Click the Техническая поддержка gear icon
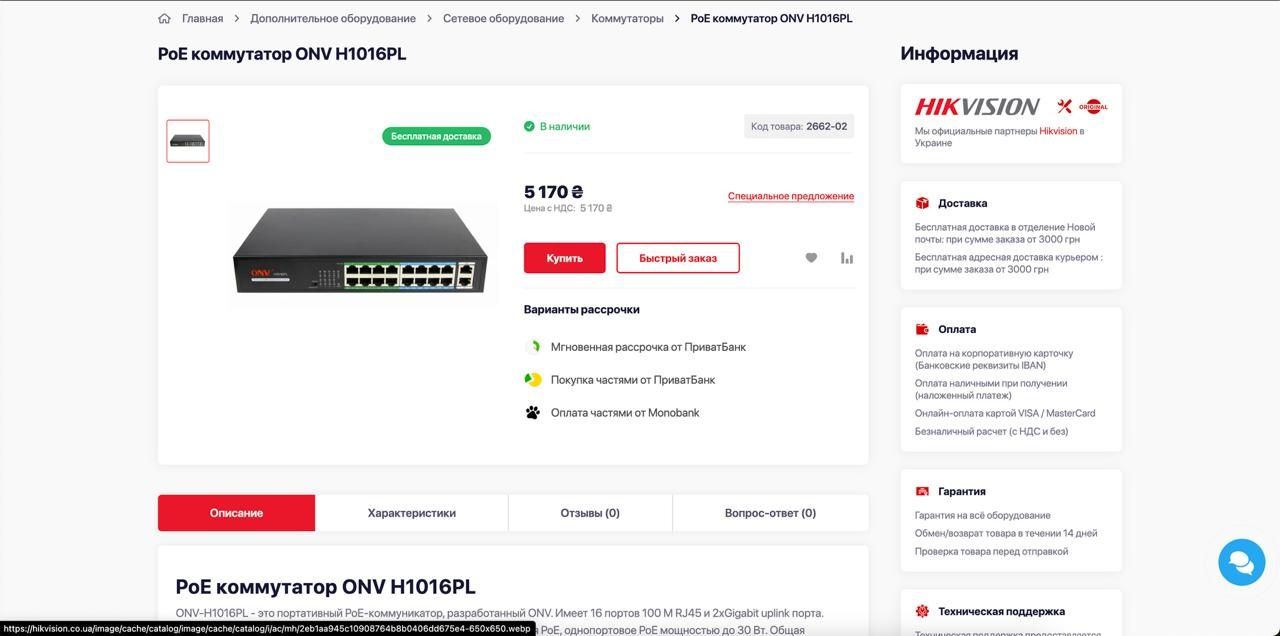This screenshot has width=1280, height=636. coord(922,611)
